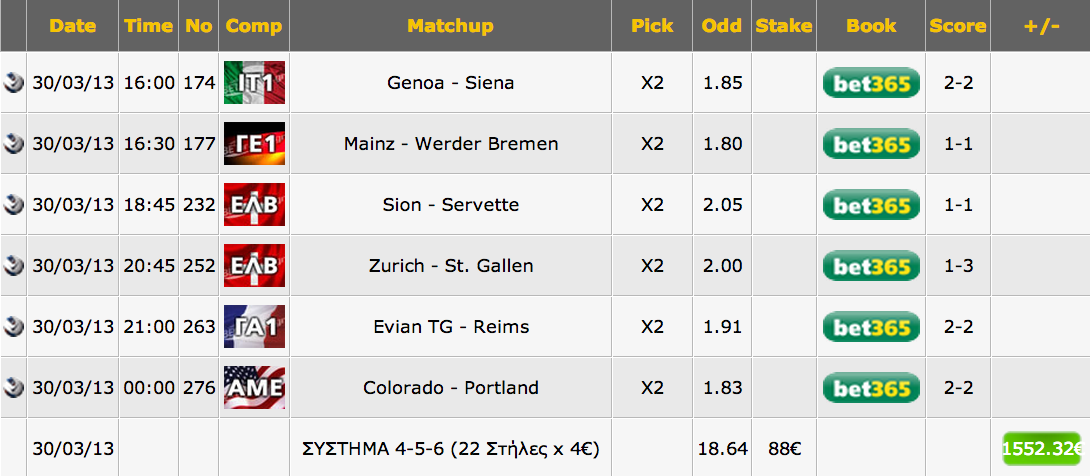The height and width of the screenshot is (476, 1090).
Task: Click the green 1552.32€ profit badge
Action: [x=1041, y=448]
